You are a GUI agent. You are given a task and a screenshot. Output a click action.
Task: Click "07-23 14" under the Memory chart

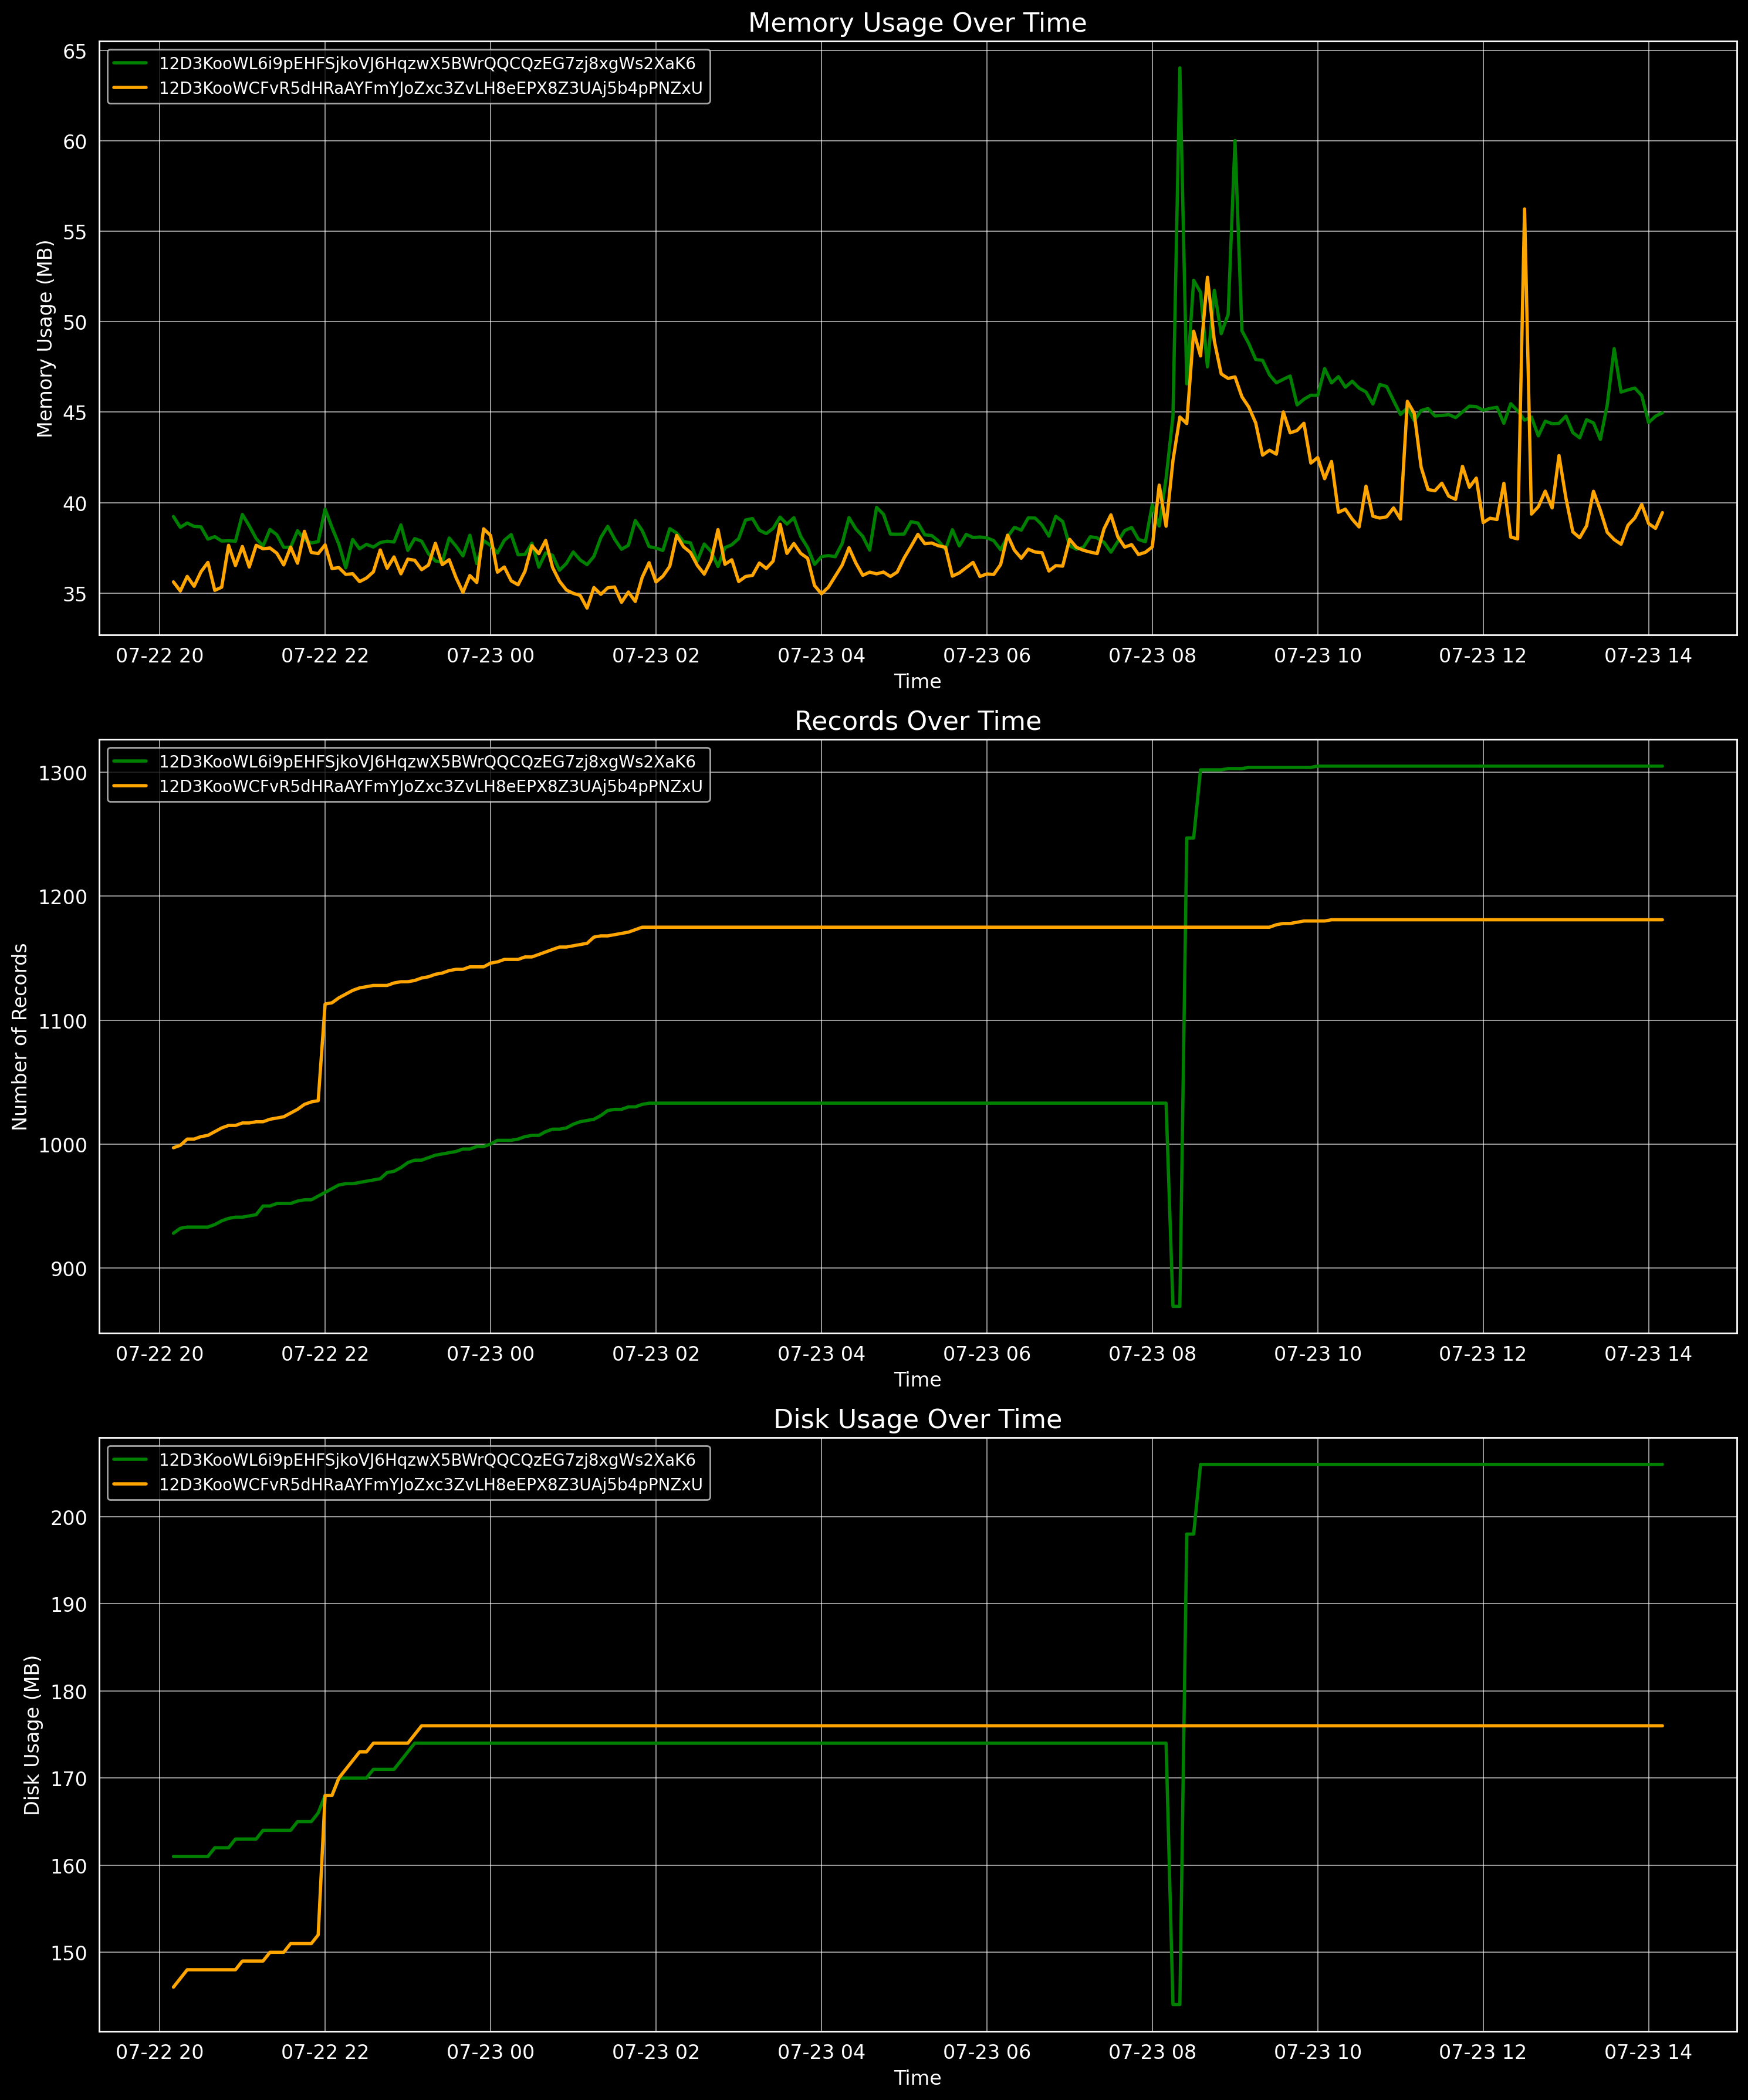(1648, 656)
